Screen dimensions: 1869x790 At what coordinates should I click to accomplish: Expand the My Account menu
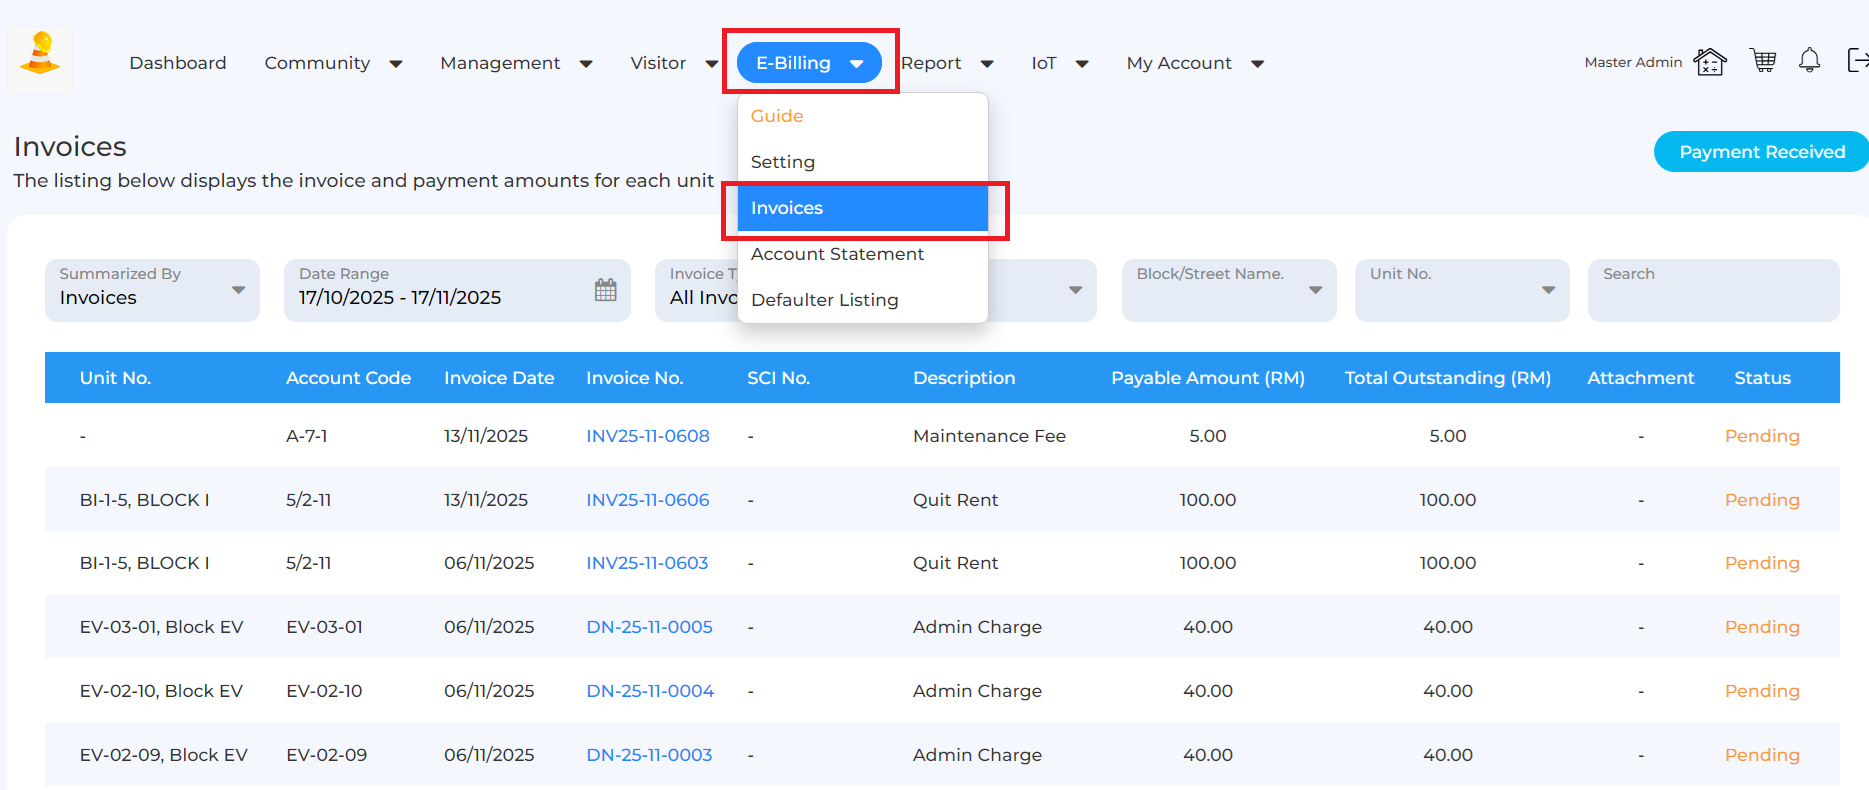click(x=1194, y=63)
